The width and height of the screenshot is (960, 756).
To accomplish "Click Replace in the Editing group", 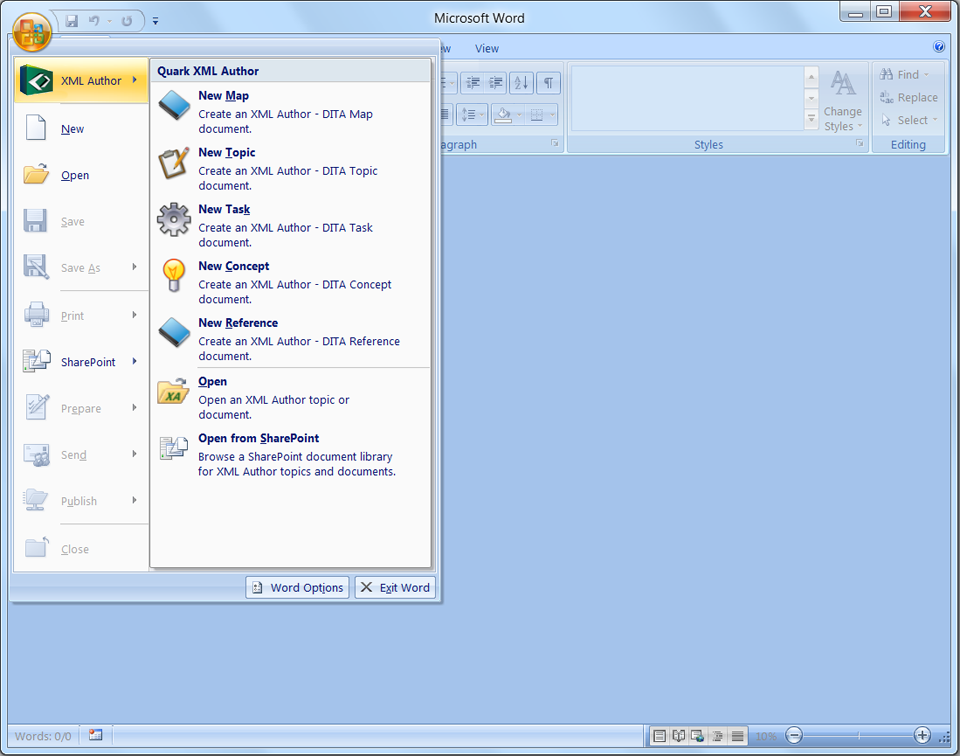I will [909, 97].
